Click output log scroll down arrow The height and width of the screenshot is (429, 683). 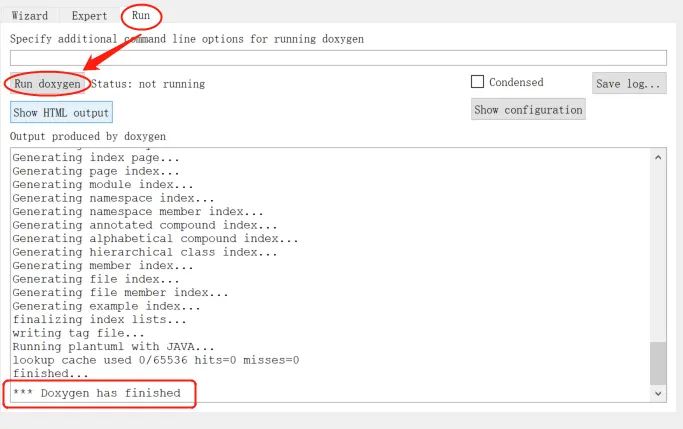658,394
